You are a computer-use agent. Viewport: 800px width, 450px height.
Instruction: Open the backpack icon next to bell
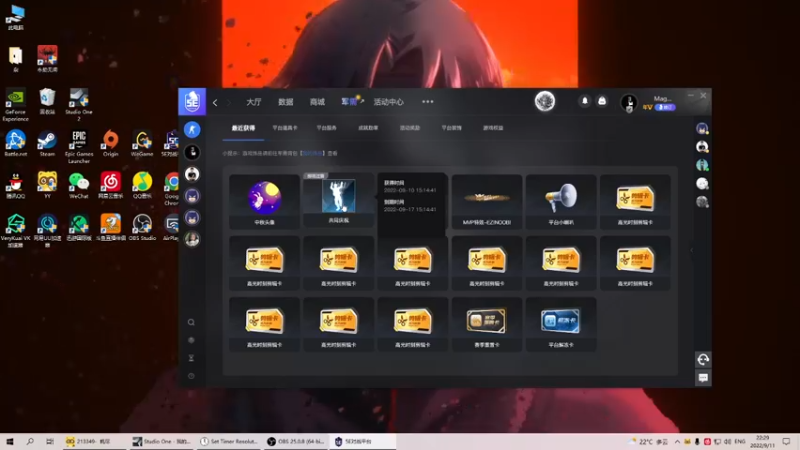(x=602, y=101)
